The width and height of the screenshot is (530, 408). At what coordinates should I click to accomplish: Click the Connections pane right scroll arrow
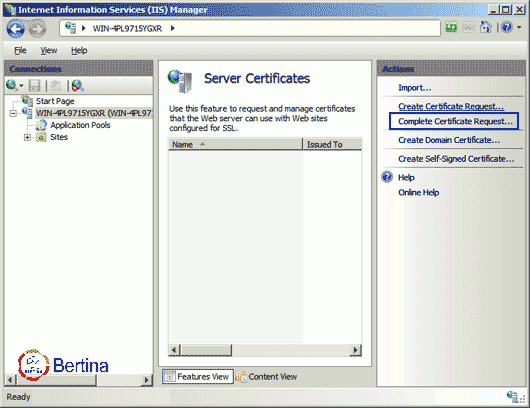146,380
